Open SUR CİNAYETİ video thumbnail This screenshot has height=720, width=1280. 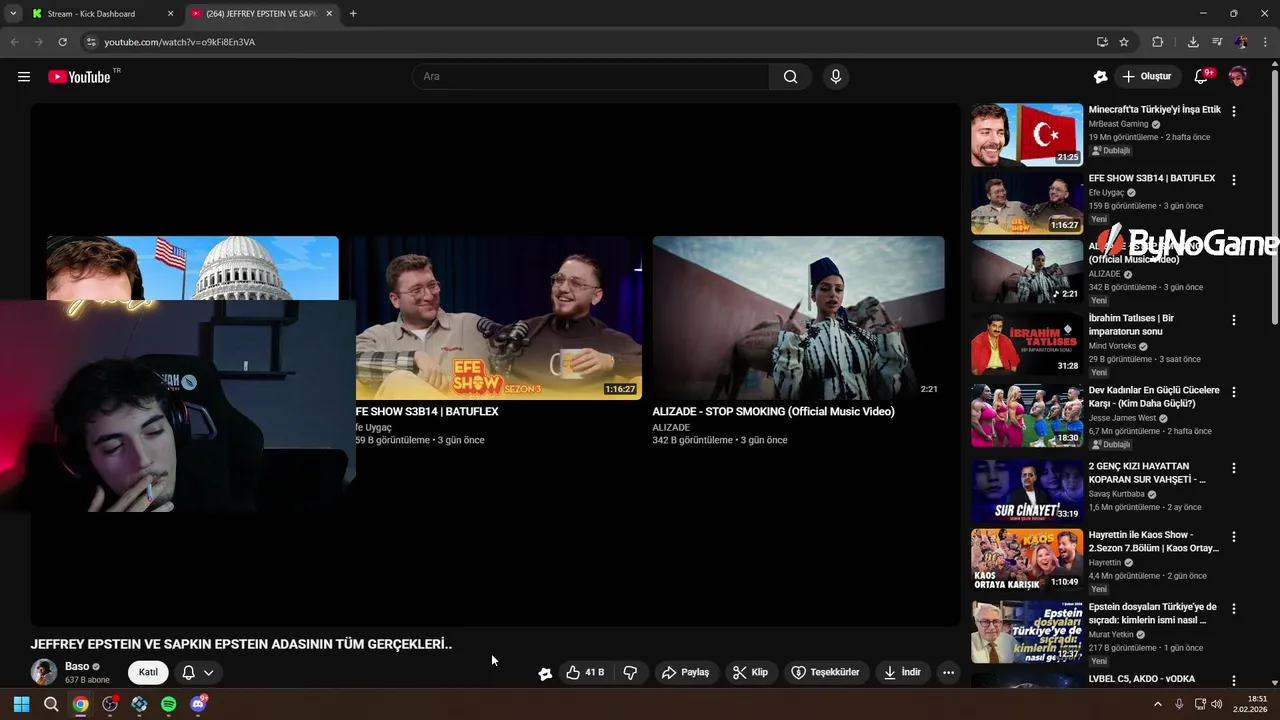click(1027, 491)
